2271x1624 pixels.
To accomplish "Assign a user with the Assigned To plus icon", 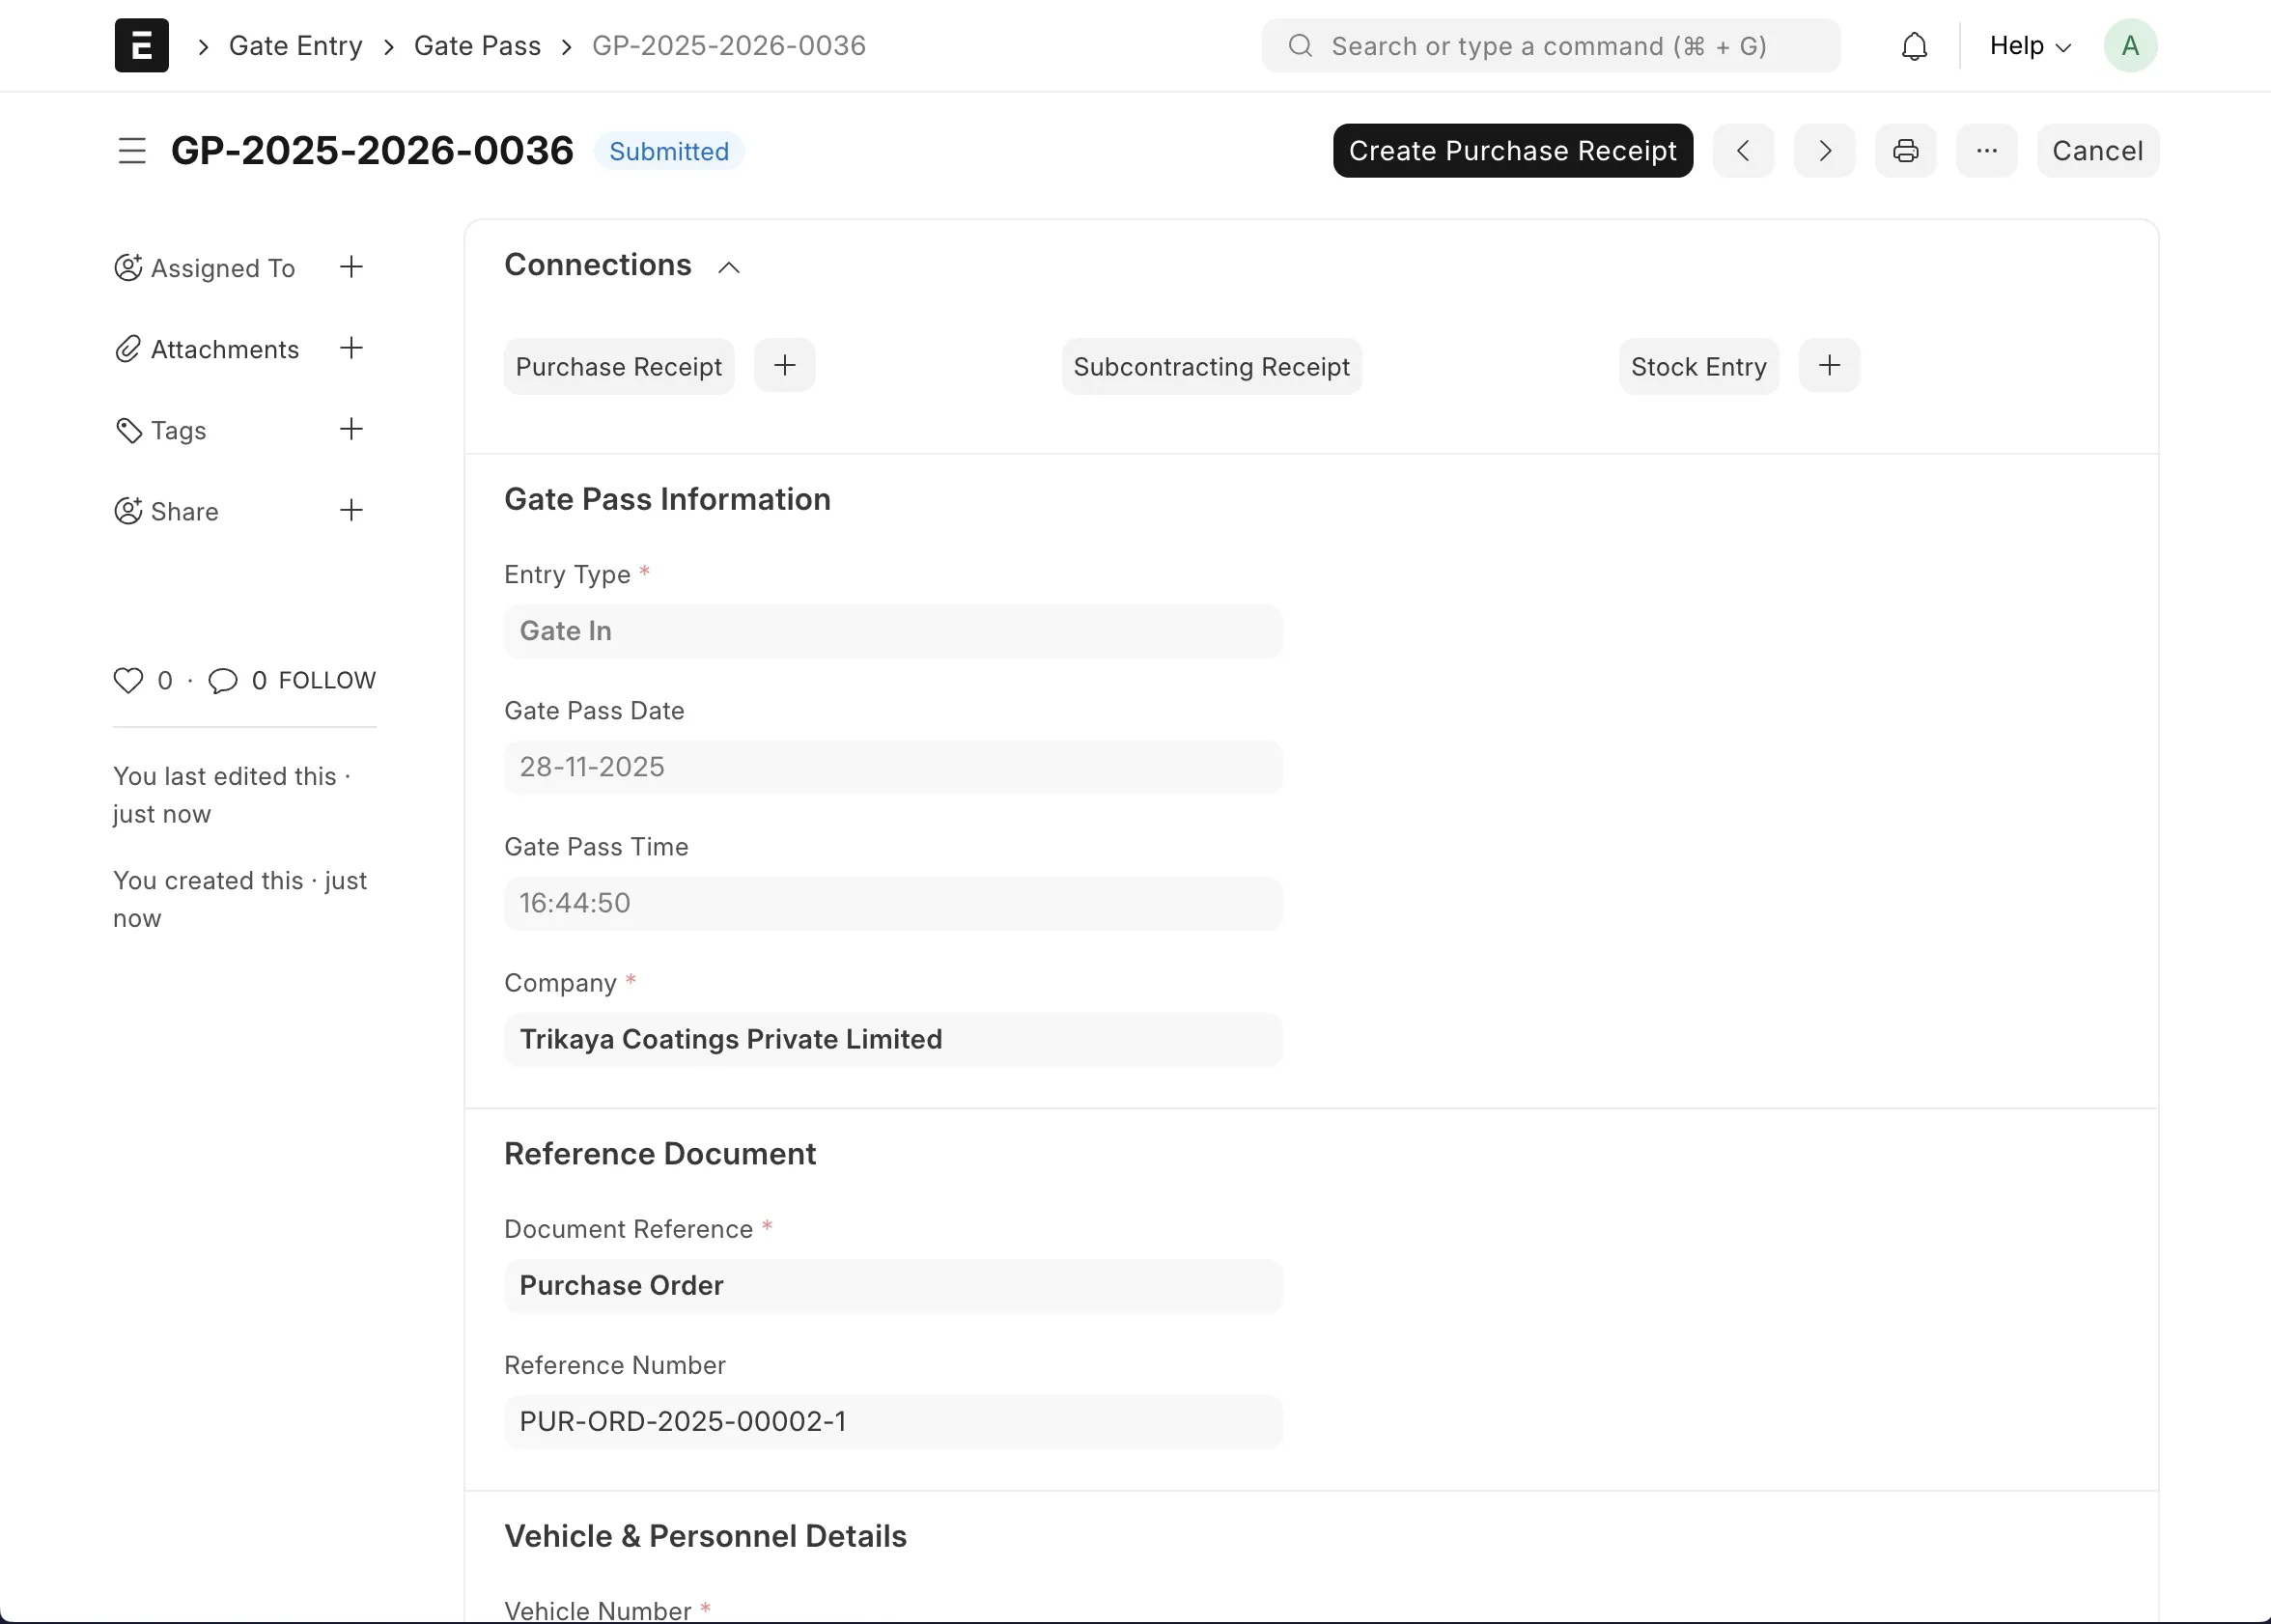I will pyautogui.click(x=350, y=267).
